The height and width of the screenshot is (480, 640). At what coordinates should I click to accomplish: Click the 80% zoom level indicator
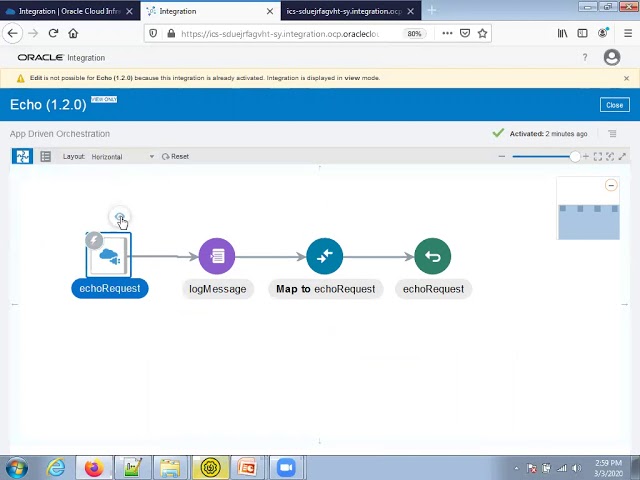pyautogui.click(x=414, y=33)
